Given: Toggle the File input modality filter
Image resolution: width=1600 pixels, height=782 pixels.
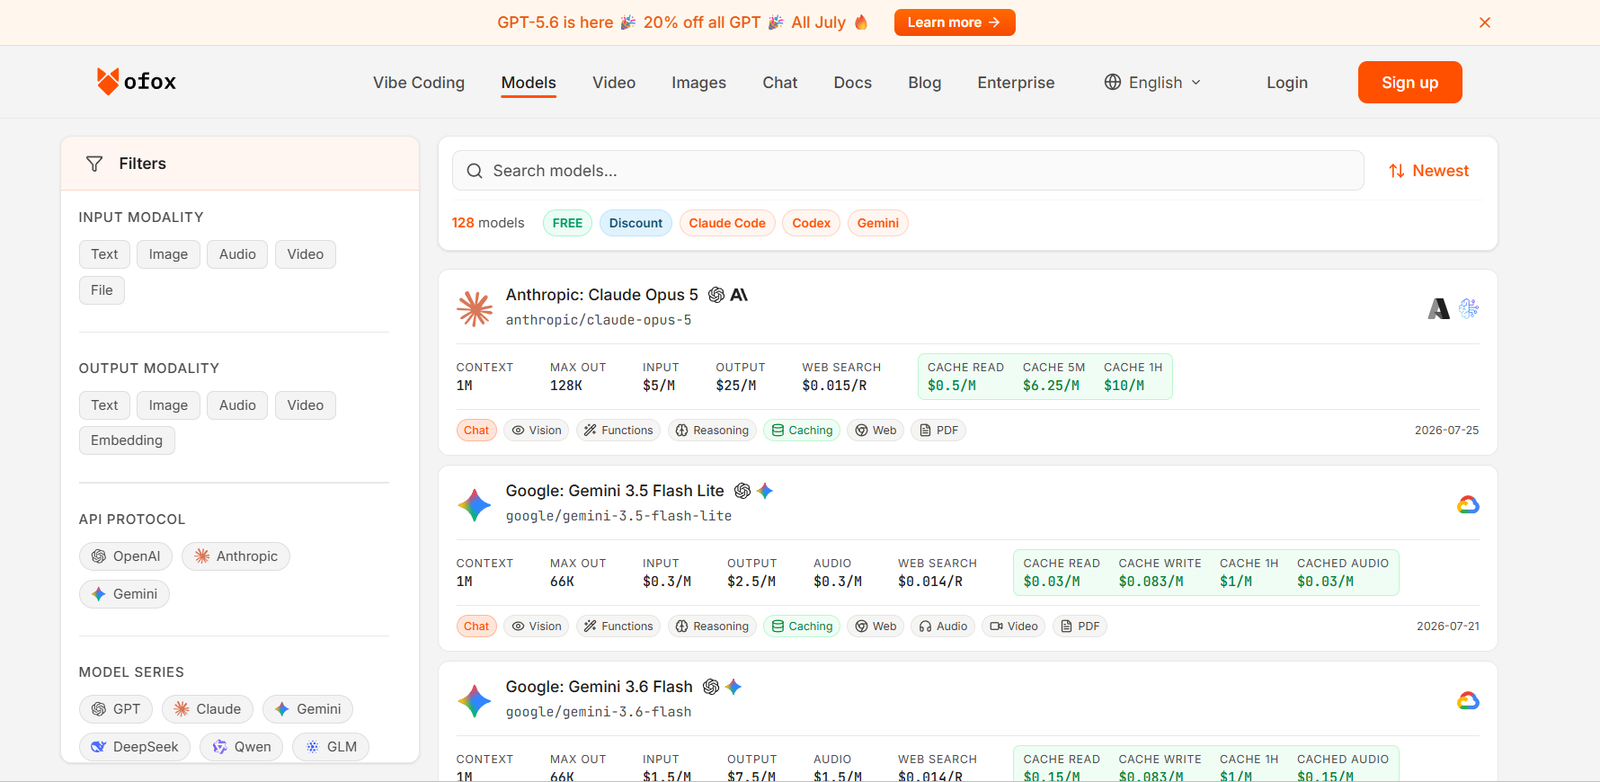Looking at the screenshot, I should [x=102, y=290].
